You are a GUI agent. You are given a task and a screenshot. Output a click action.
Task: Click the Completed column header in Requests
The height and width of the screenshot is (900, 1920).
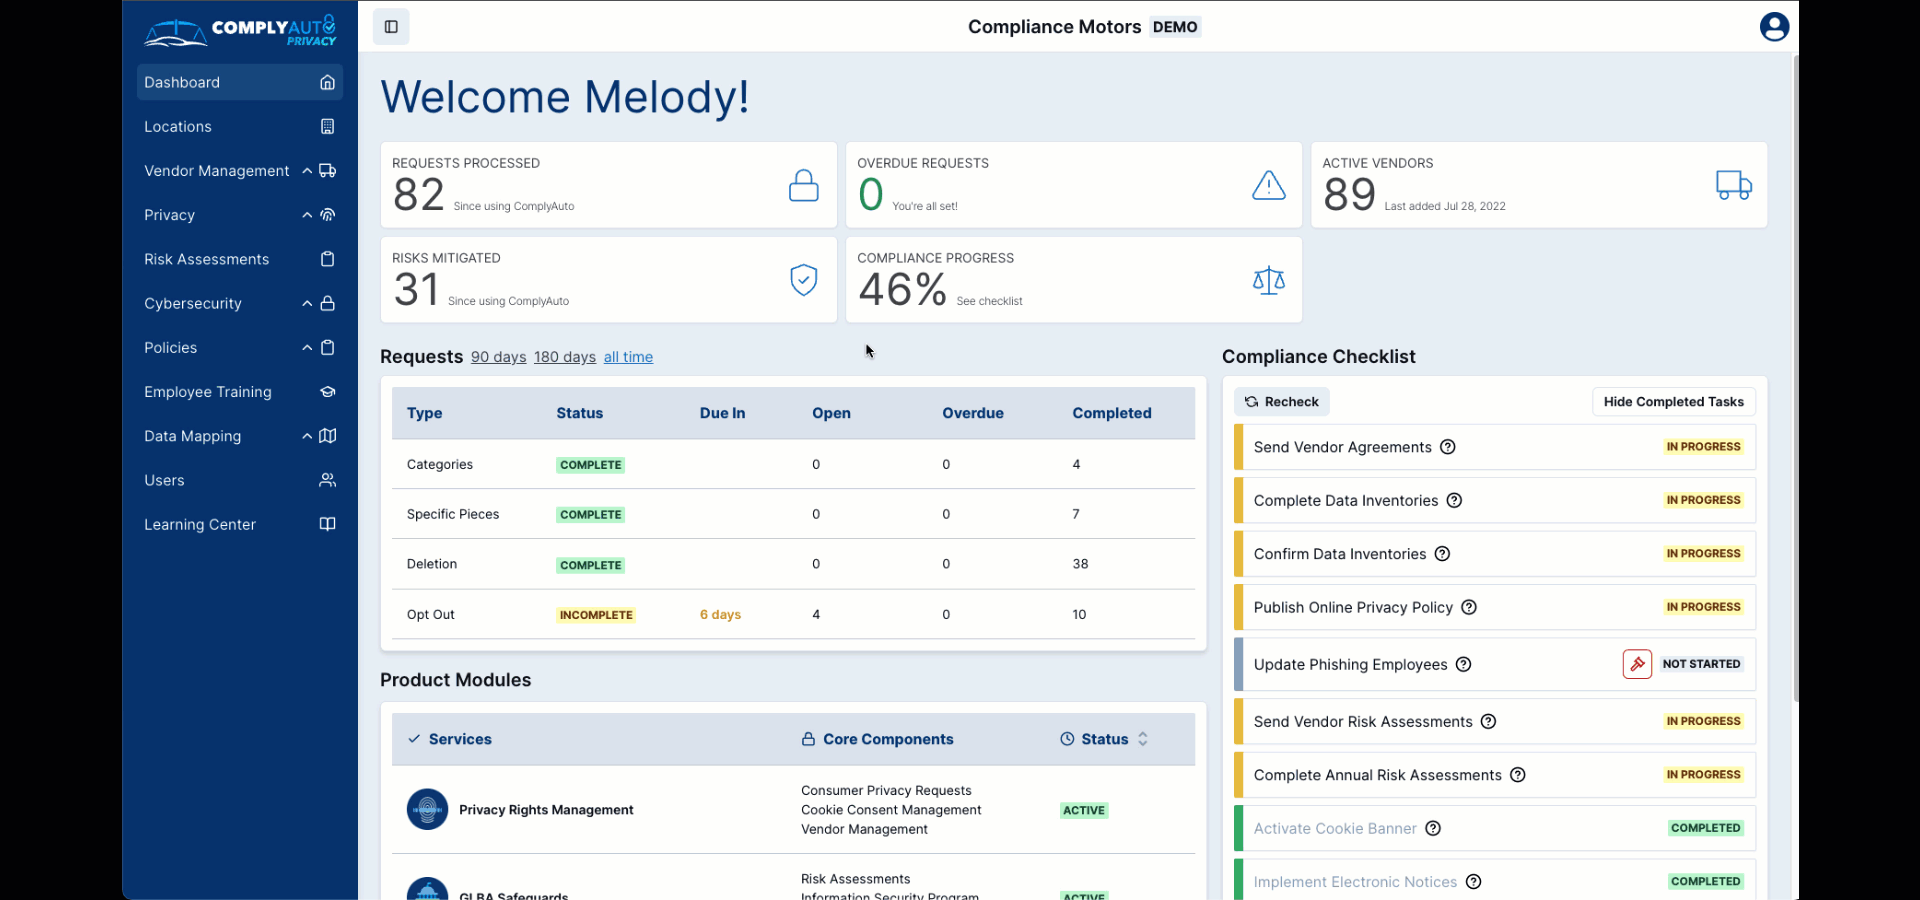click(1112, 413)
